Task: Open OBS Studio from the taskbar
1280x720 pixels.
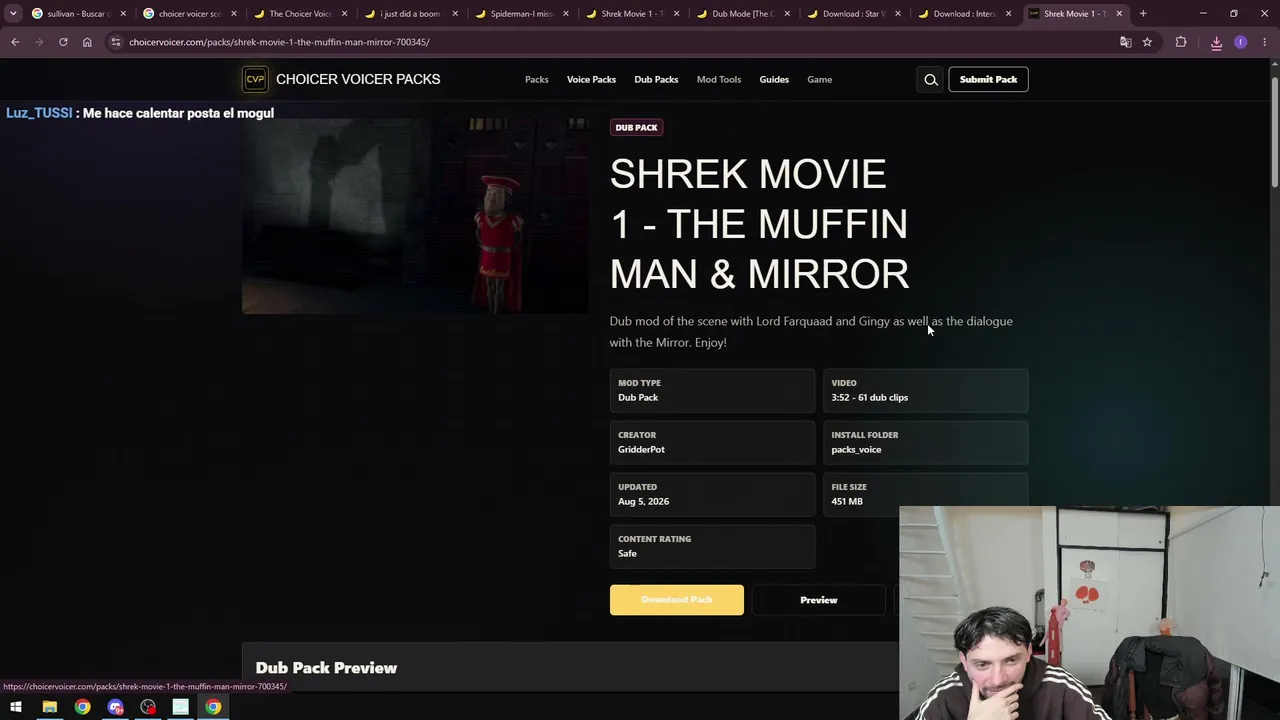Action: click(x=148, y=707)
